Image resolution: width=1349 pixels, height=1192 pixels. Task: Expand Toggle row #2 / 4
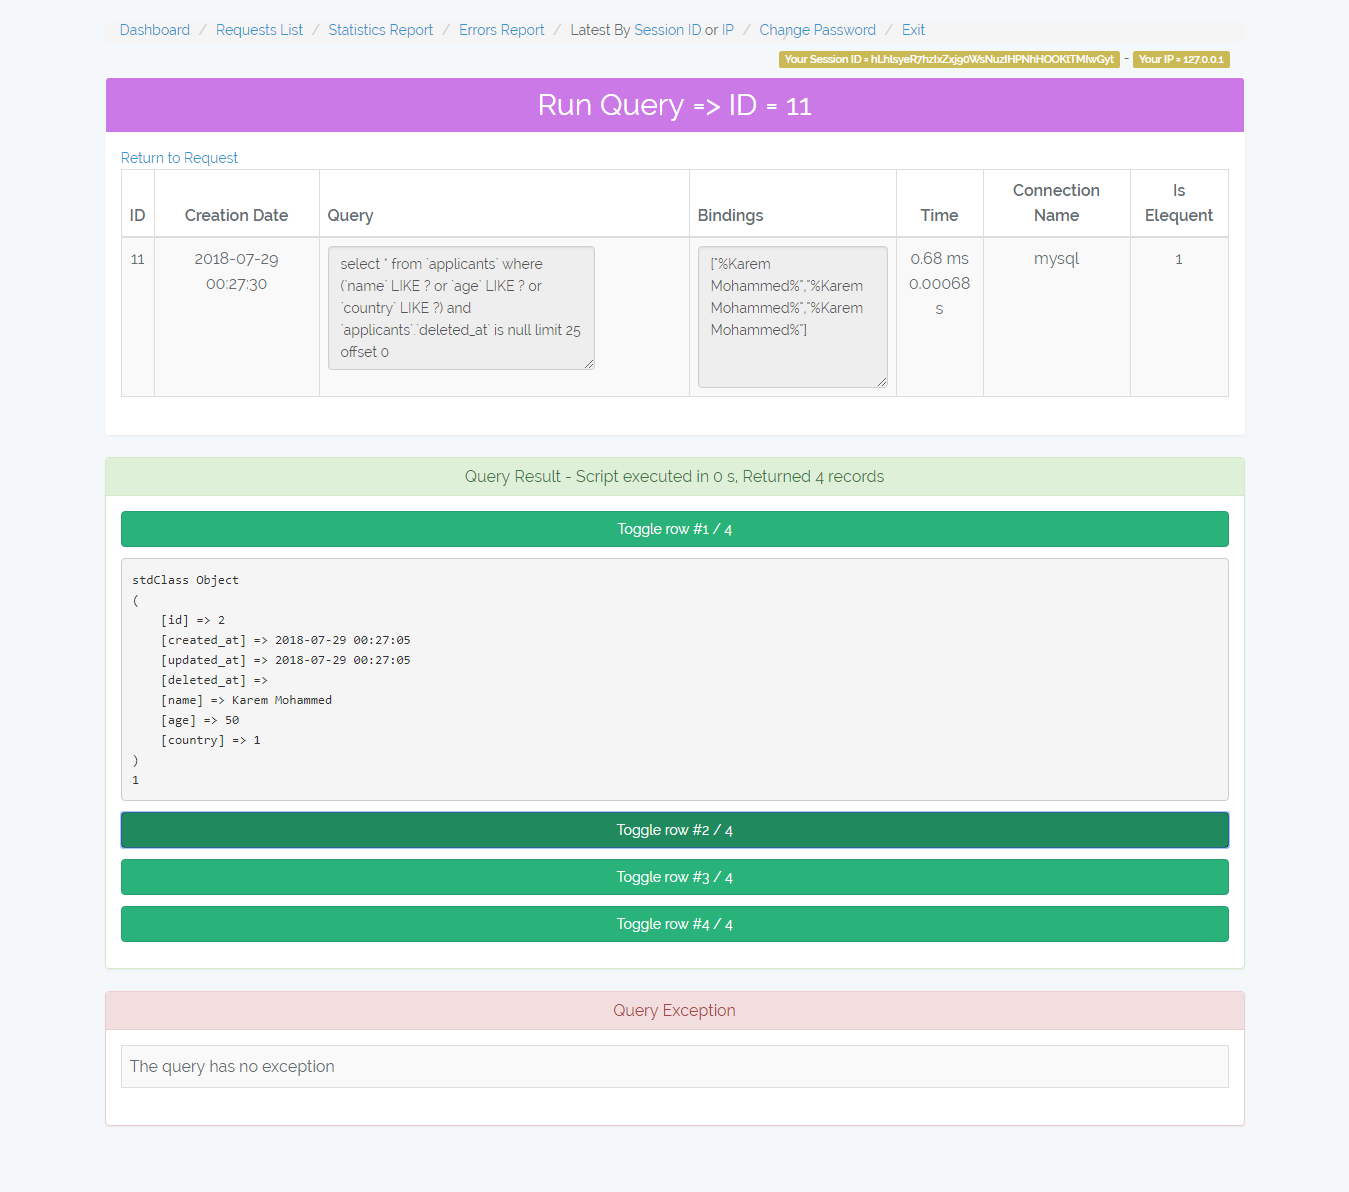(x=674, y=830)
